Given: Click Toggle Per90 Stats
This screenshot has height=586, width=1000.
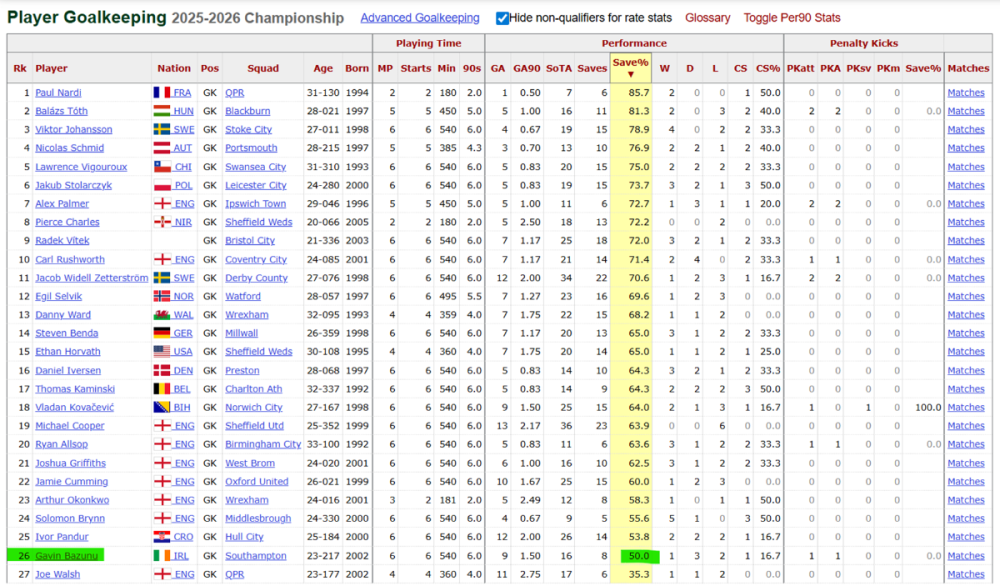Looking at the screenshot, I should click(792, 18).
